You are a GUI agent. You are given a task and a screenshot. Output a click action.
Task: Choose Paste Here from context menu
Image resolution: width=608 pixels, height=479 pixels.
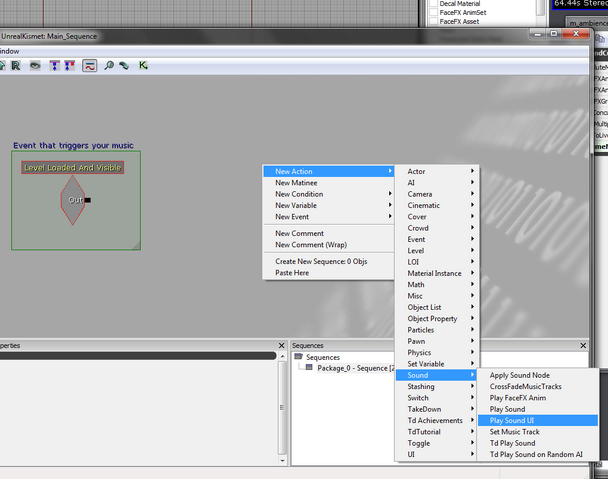(328, 273)
